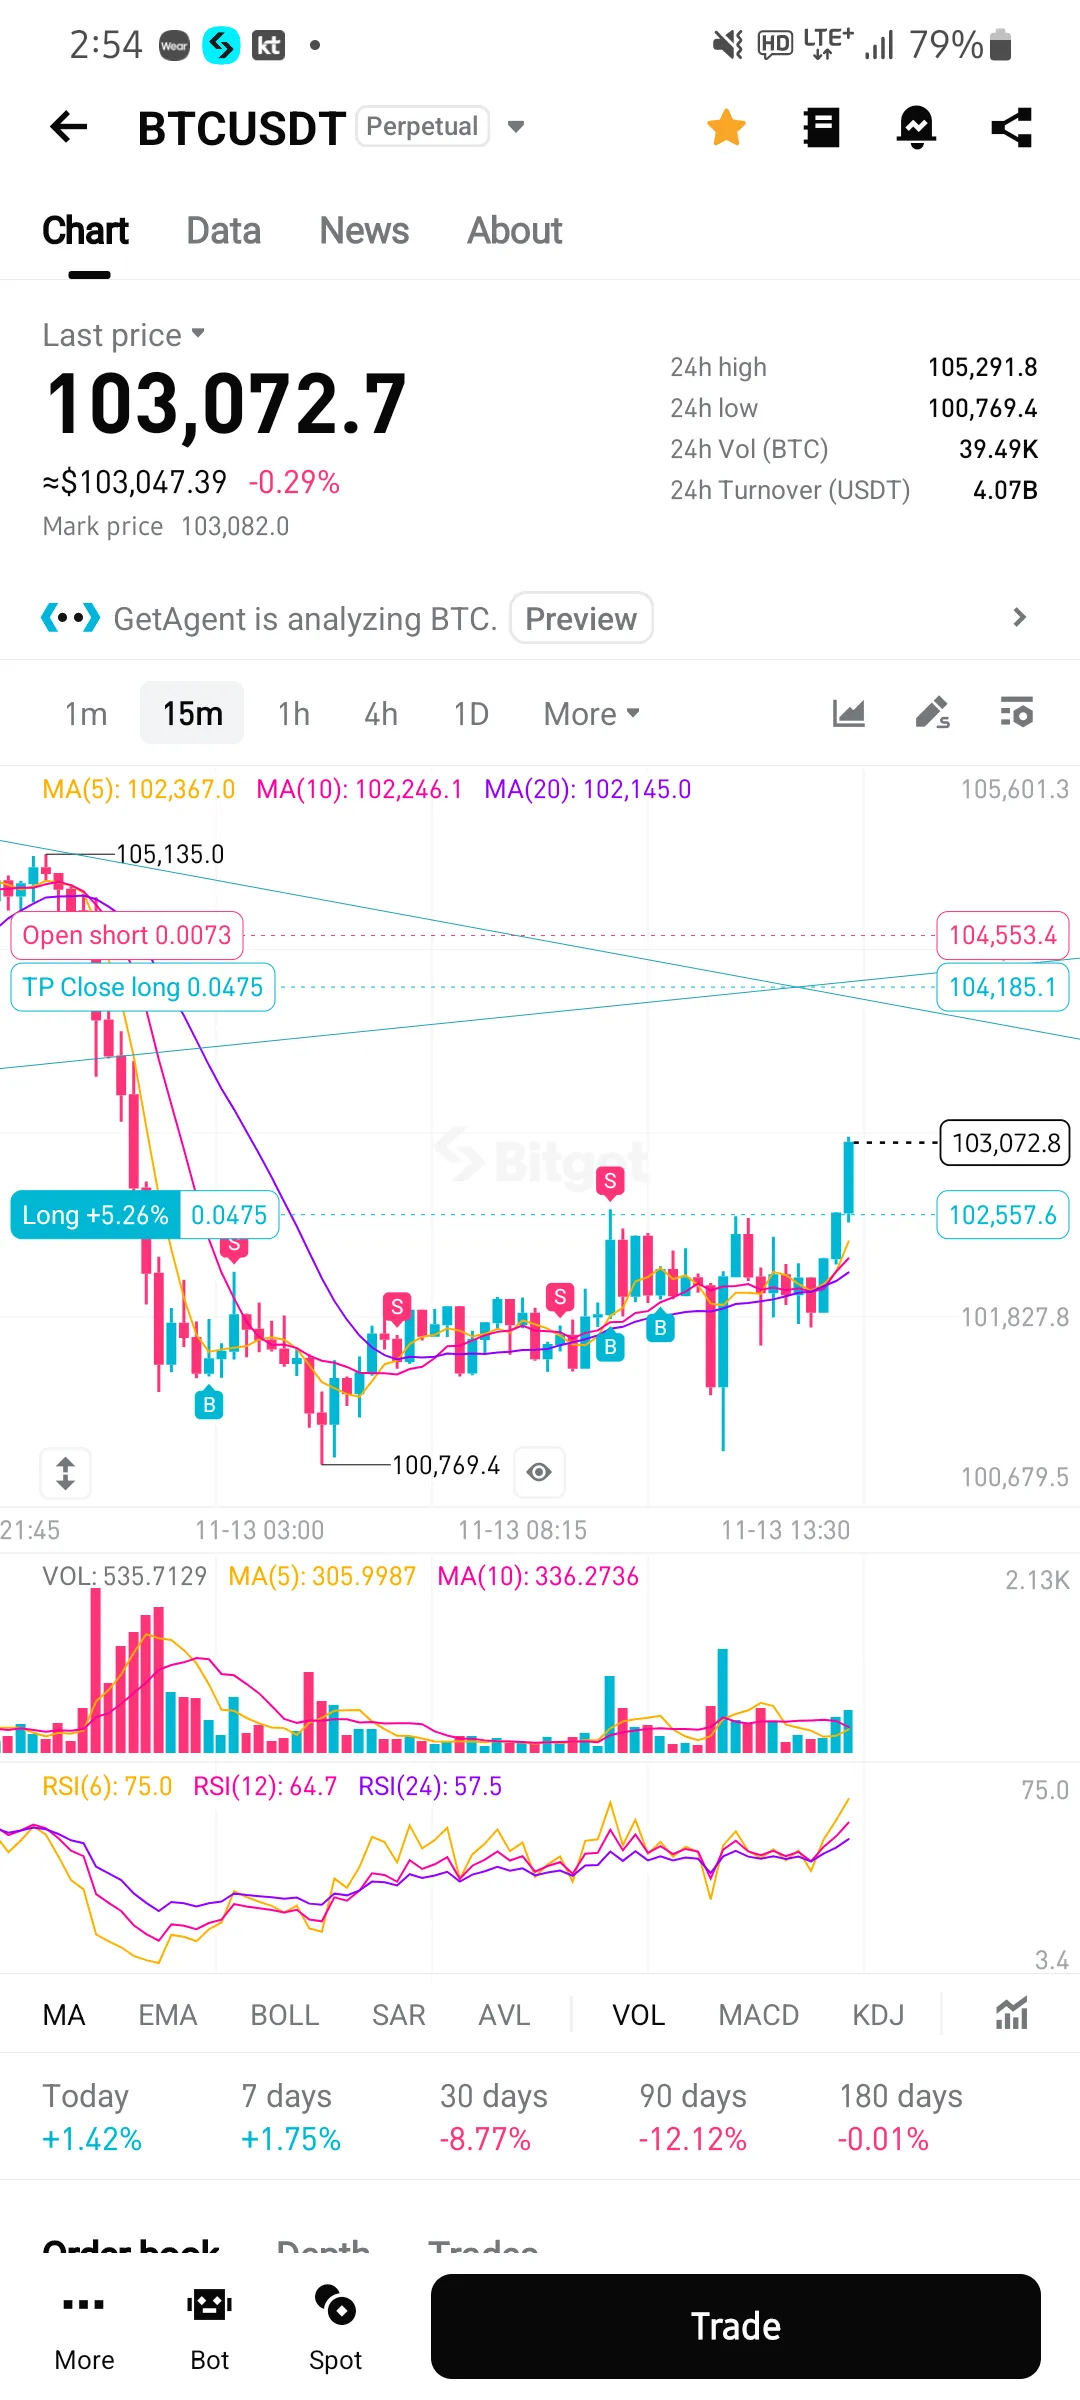This screenshot has height=2400, width=1080.
Task: Tap the back arrow icon
Action: pos(69,127)
